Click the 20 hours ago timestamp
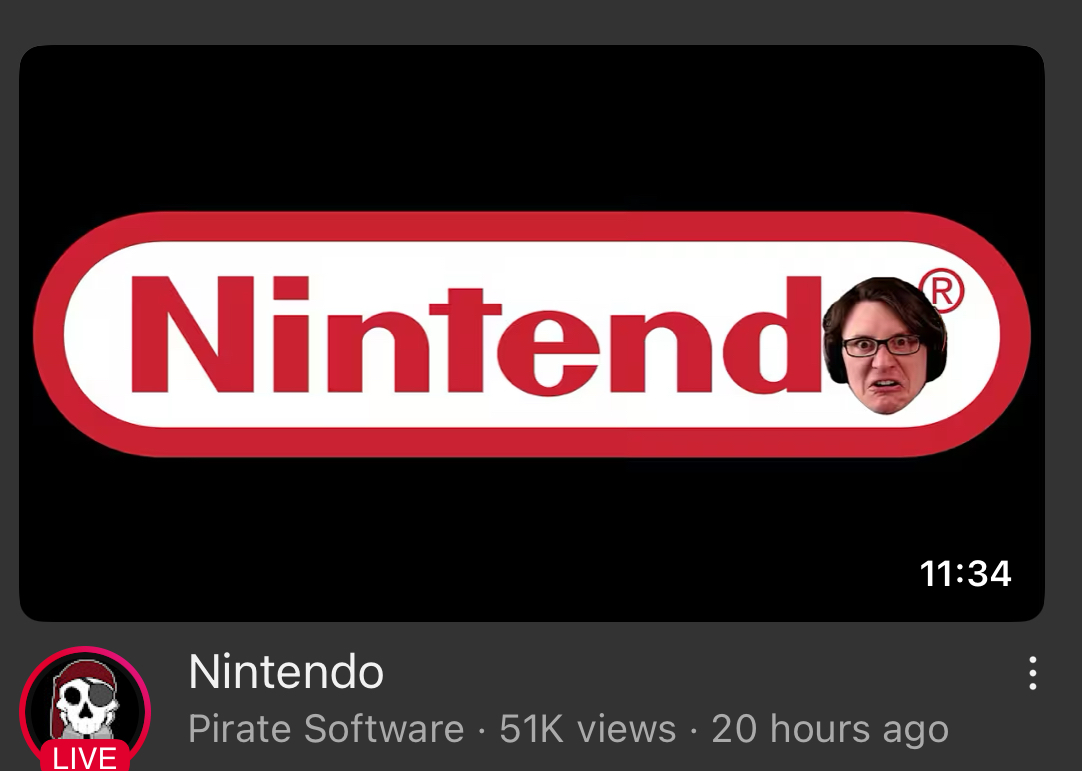1082x771 pixels. [x=830, y=730]
